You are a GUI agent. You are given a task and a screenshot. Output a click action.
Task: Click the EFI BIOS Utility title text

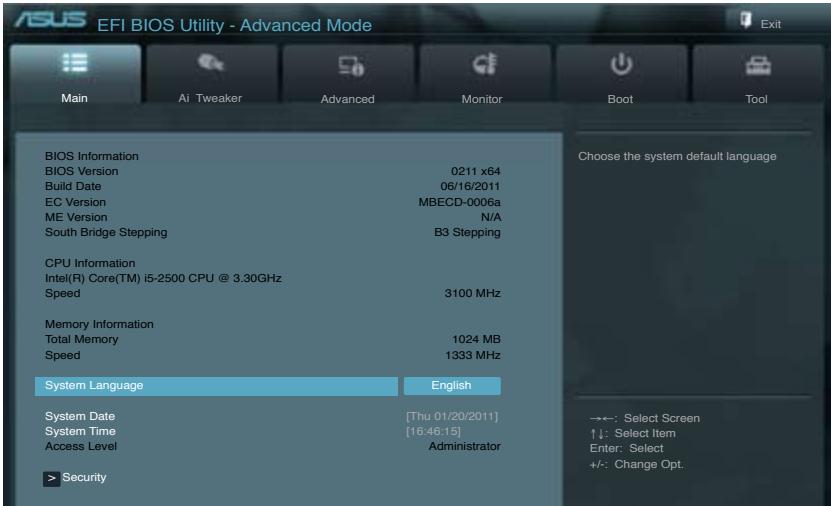click(x=234, y=25)
